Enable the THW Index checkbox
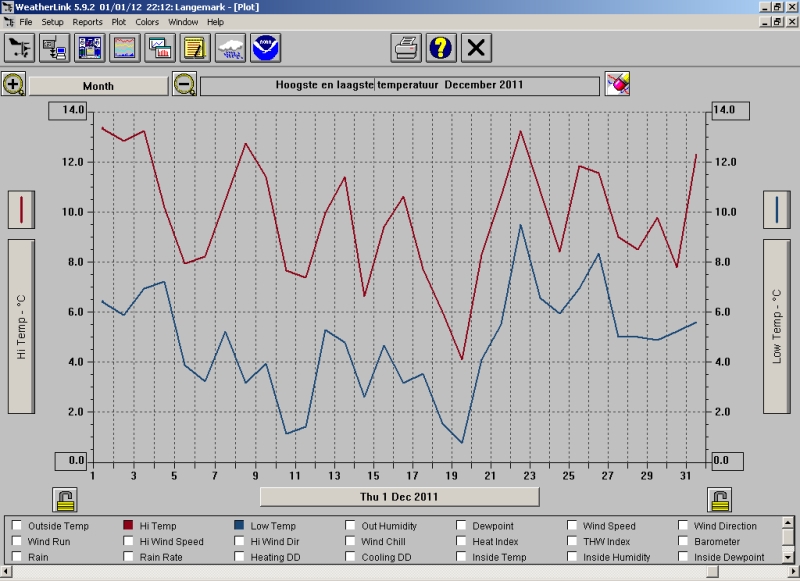This screenshot has width=800, height=581. (x=572, y=541)
